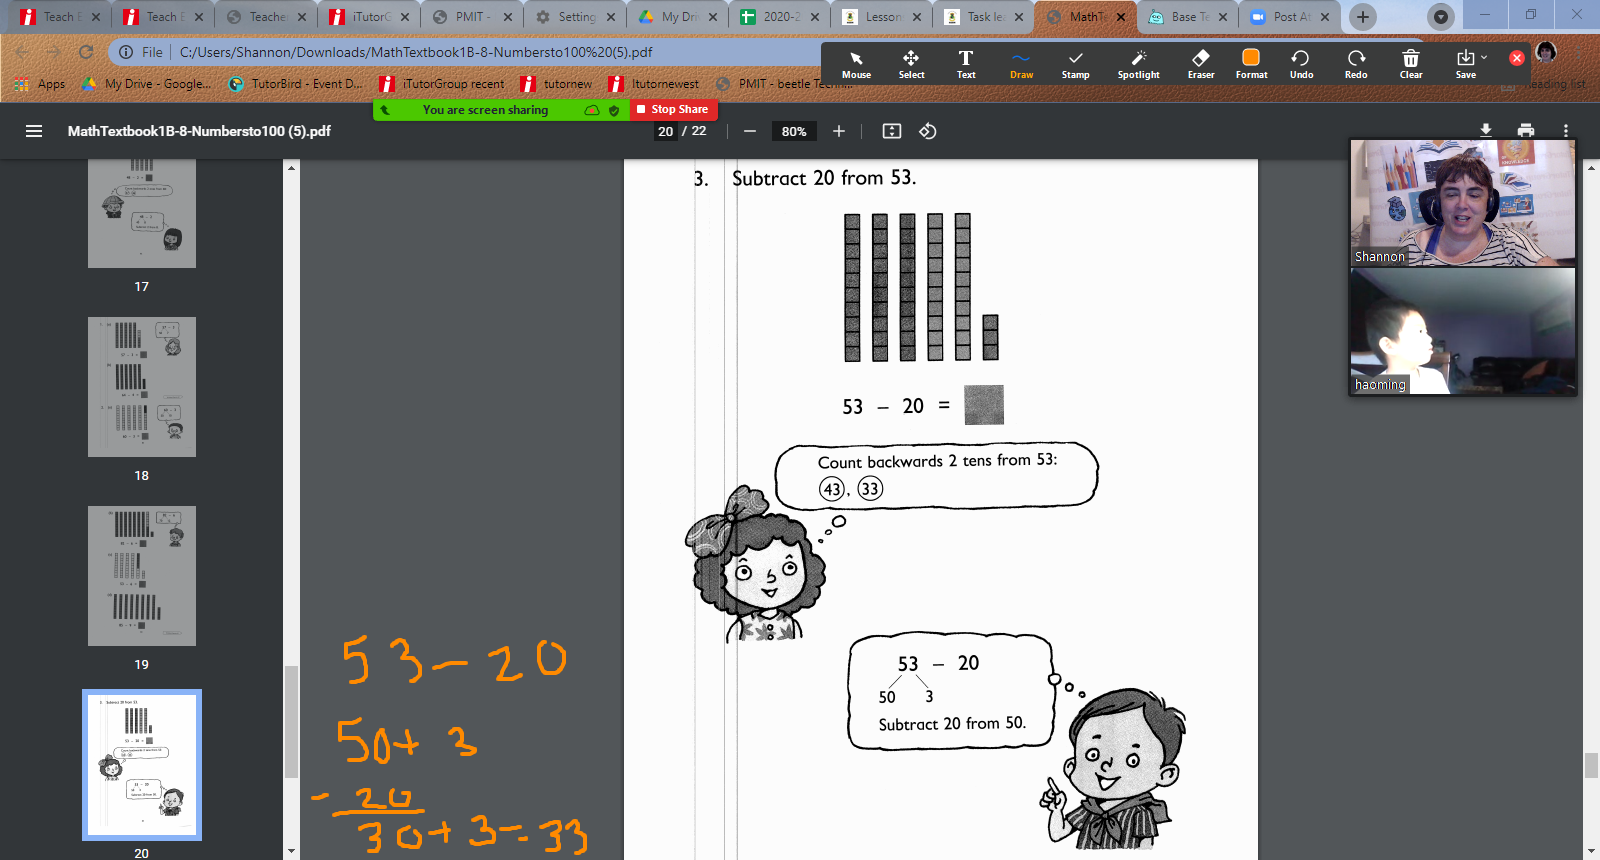Print the PDF document
The width and height of the screenshot is (1600, 860).
[1526, 131]
